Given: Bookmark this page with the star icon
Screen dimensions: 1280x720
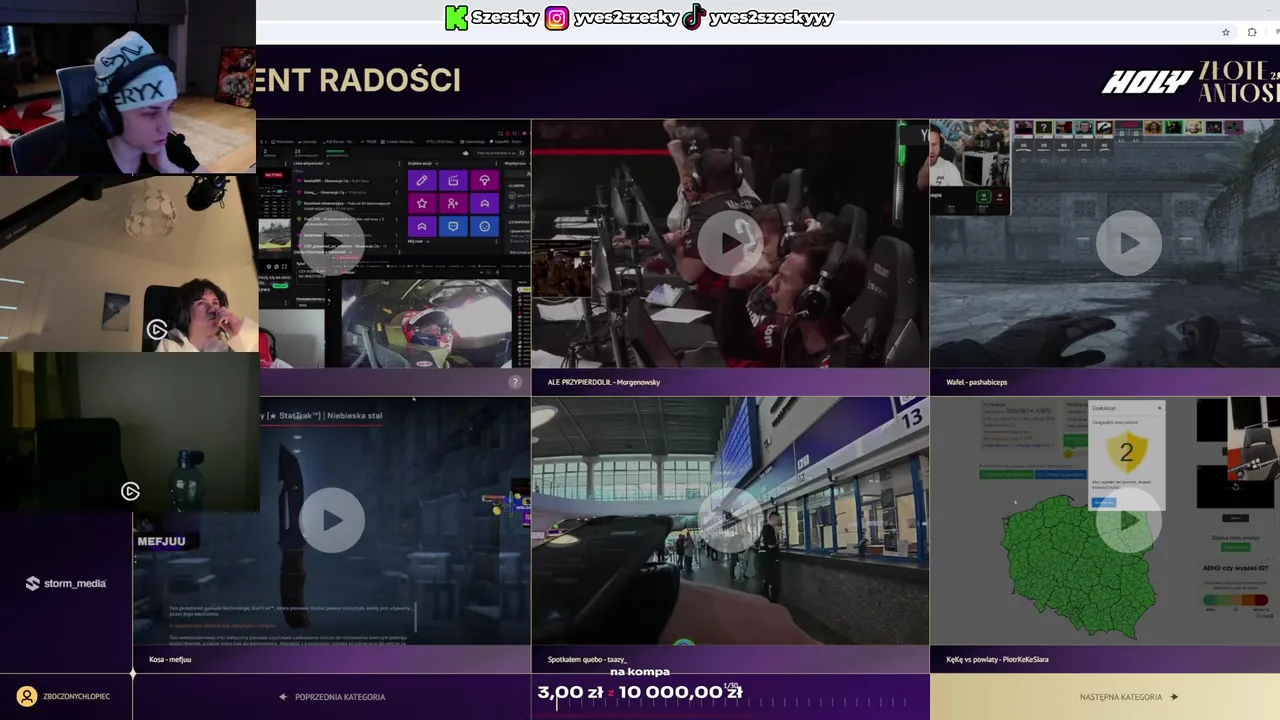Looking at the screenshot, I should [x=1226, y=32].
